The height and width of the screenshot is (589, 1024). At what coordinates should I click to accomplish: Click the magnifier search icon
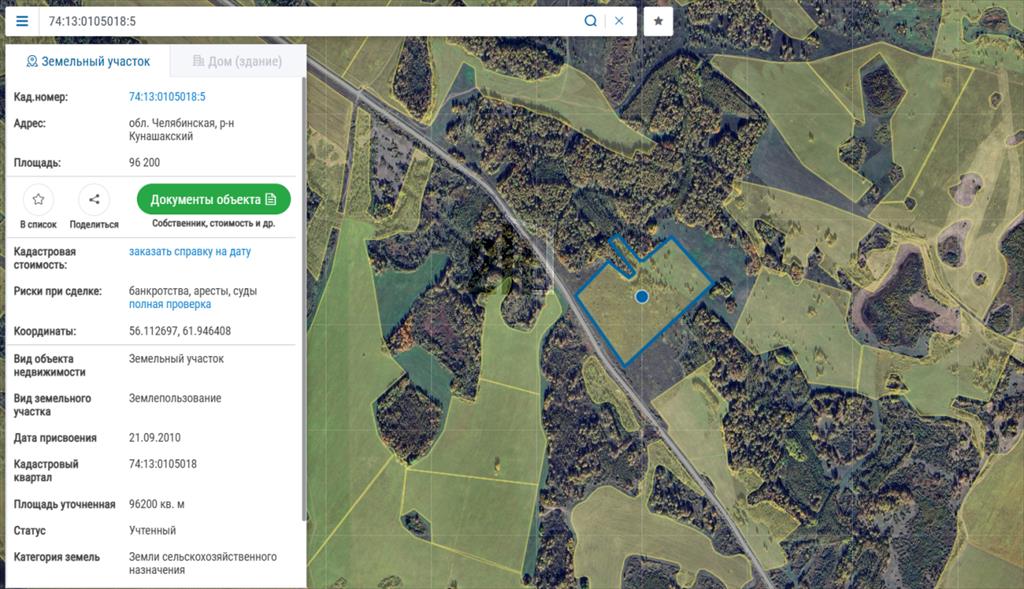(591, 21)
